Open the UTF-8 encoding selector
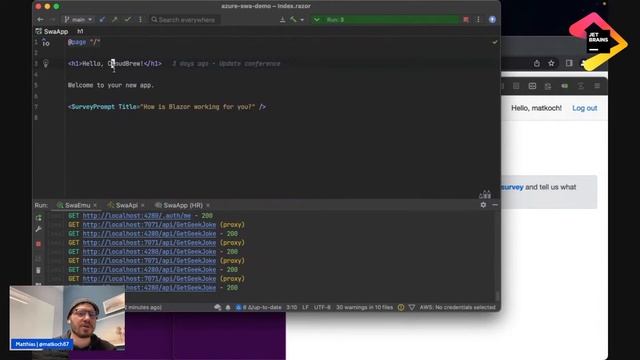 322,307
